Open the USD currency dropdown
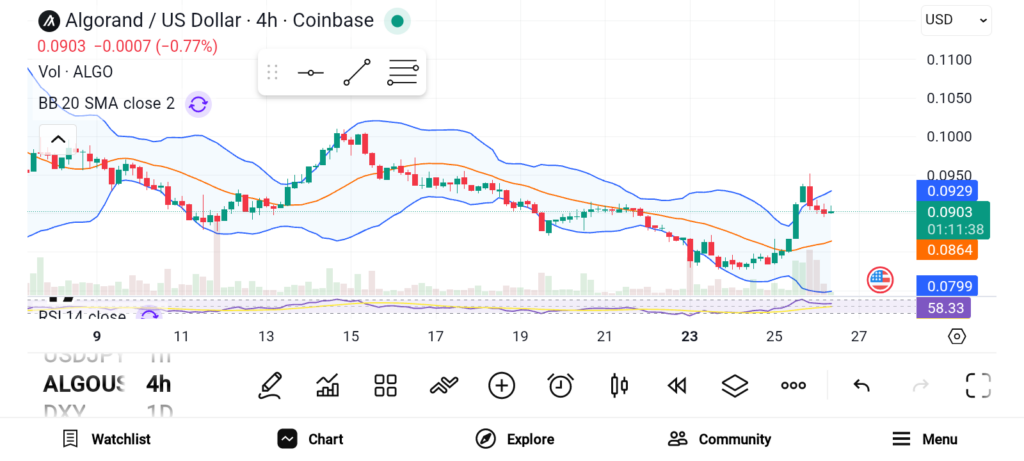1024x461 pixels. click(x=956, y=19)
